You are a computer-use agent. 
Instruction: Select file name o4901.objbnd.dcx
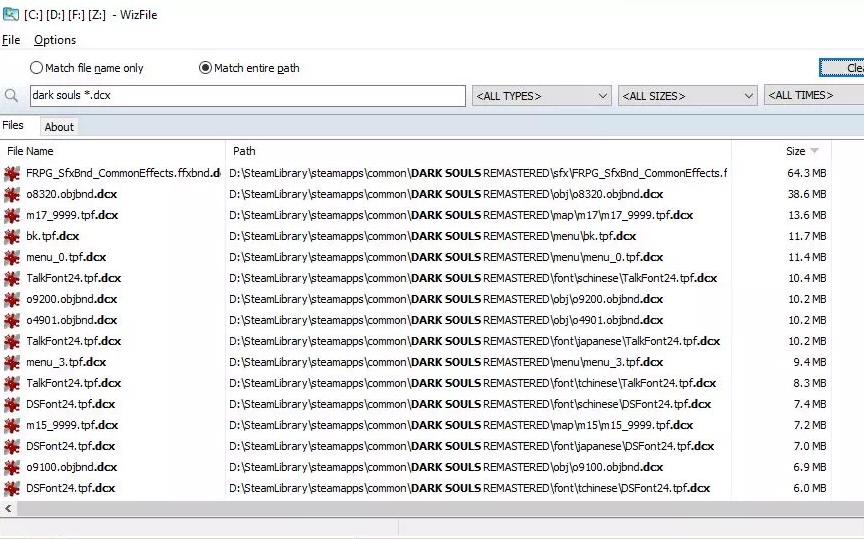click(72, 320)
